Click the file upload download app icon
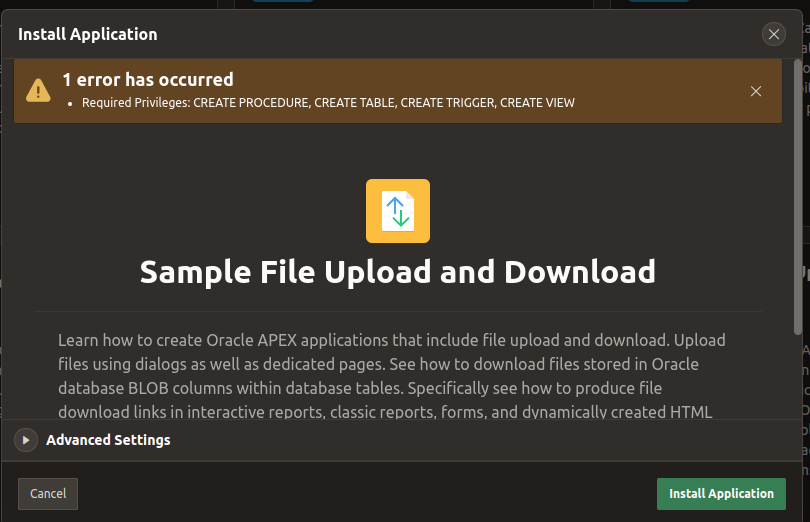This screenshot has height=522, width=810. 398,211
